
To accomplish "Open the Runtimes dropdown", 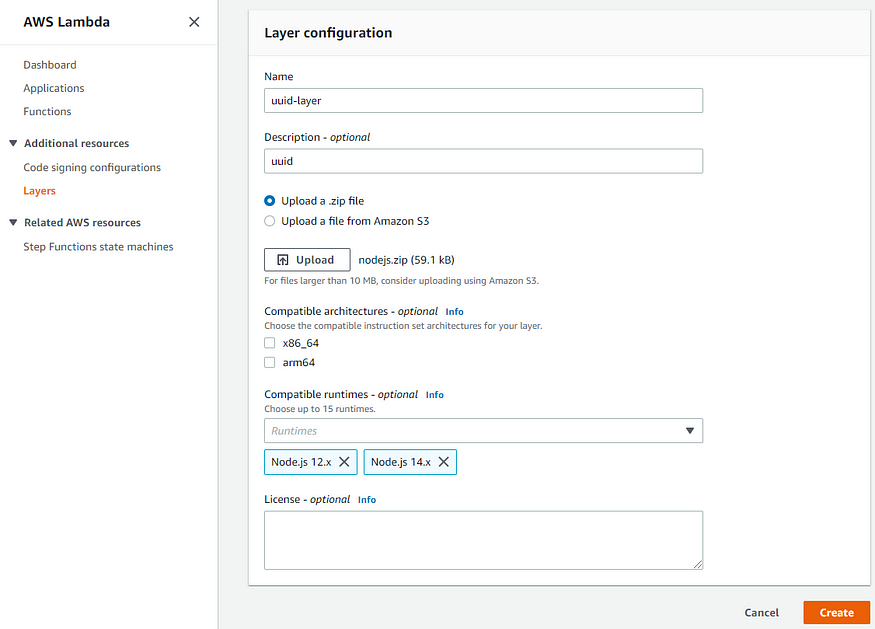I will click(x=483, y=430).
